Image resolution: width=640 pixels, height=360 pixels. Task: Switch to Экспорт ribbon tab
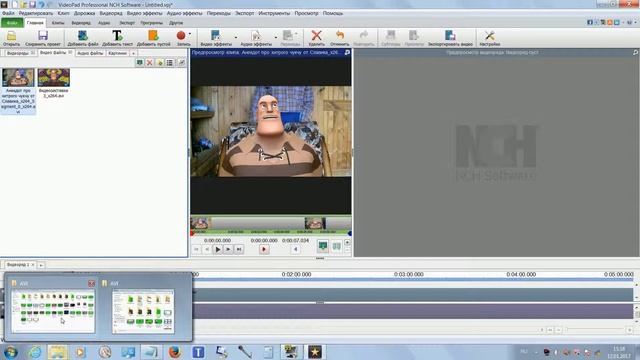point(127,23)
